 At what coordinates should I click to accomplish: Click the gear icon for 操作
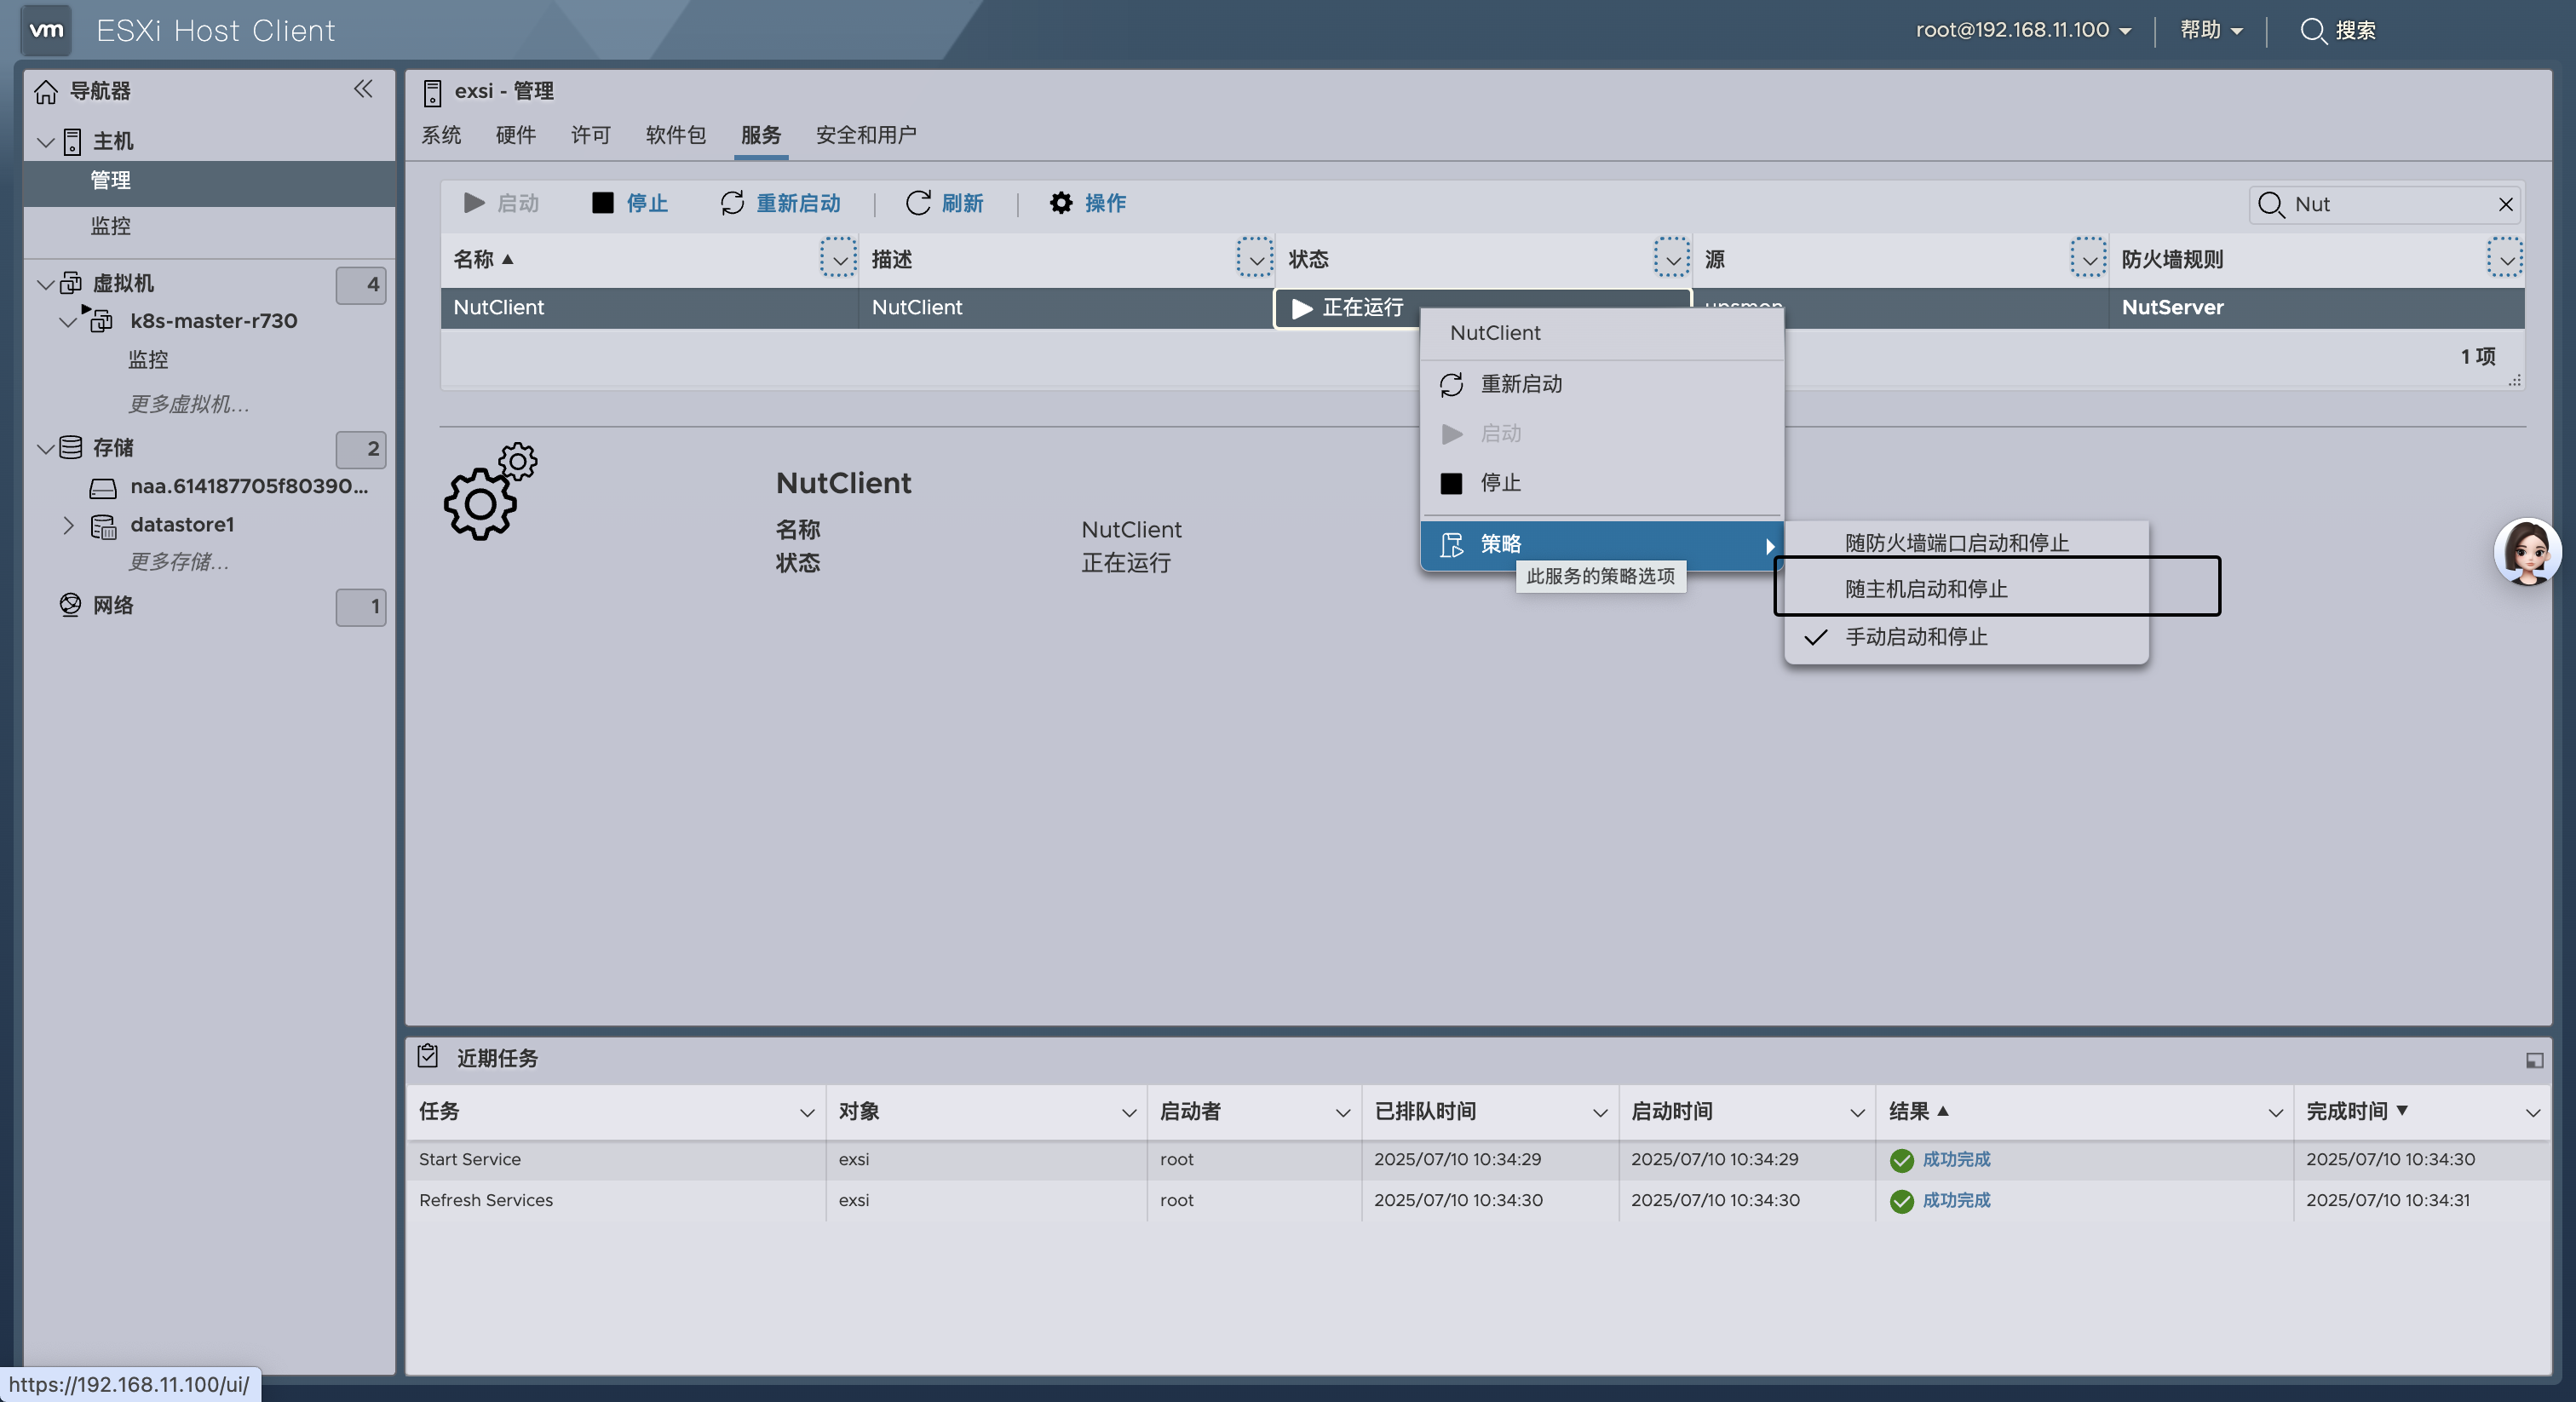pos(1061,203)
